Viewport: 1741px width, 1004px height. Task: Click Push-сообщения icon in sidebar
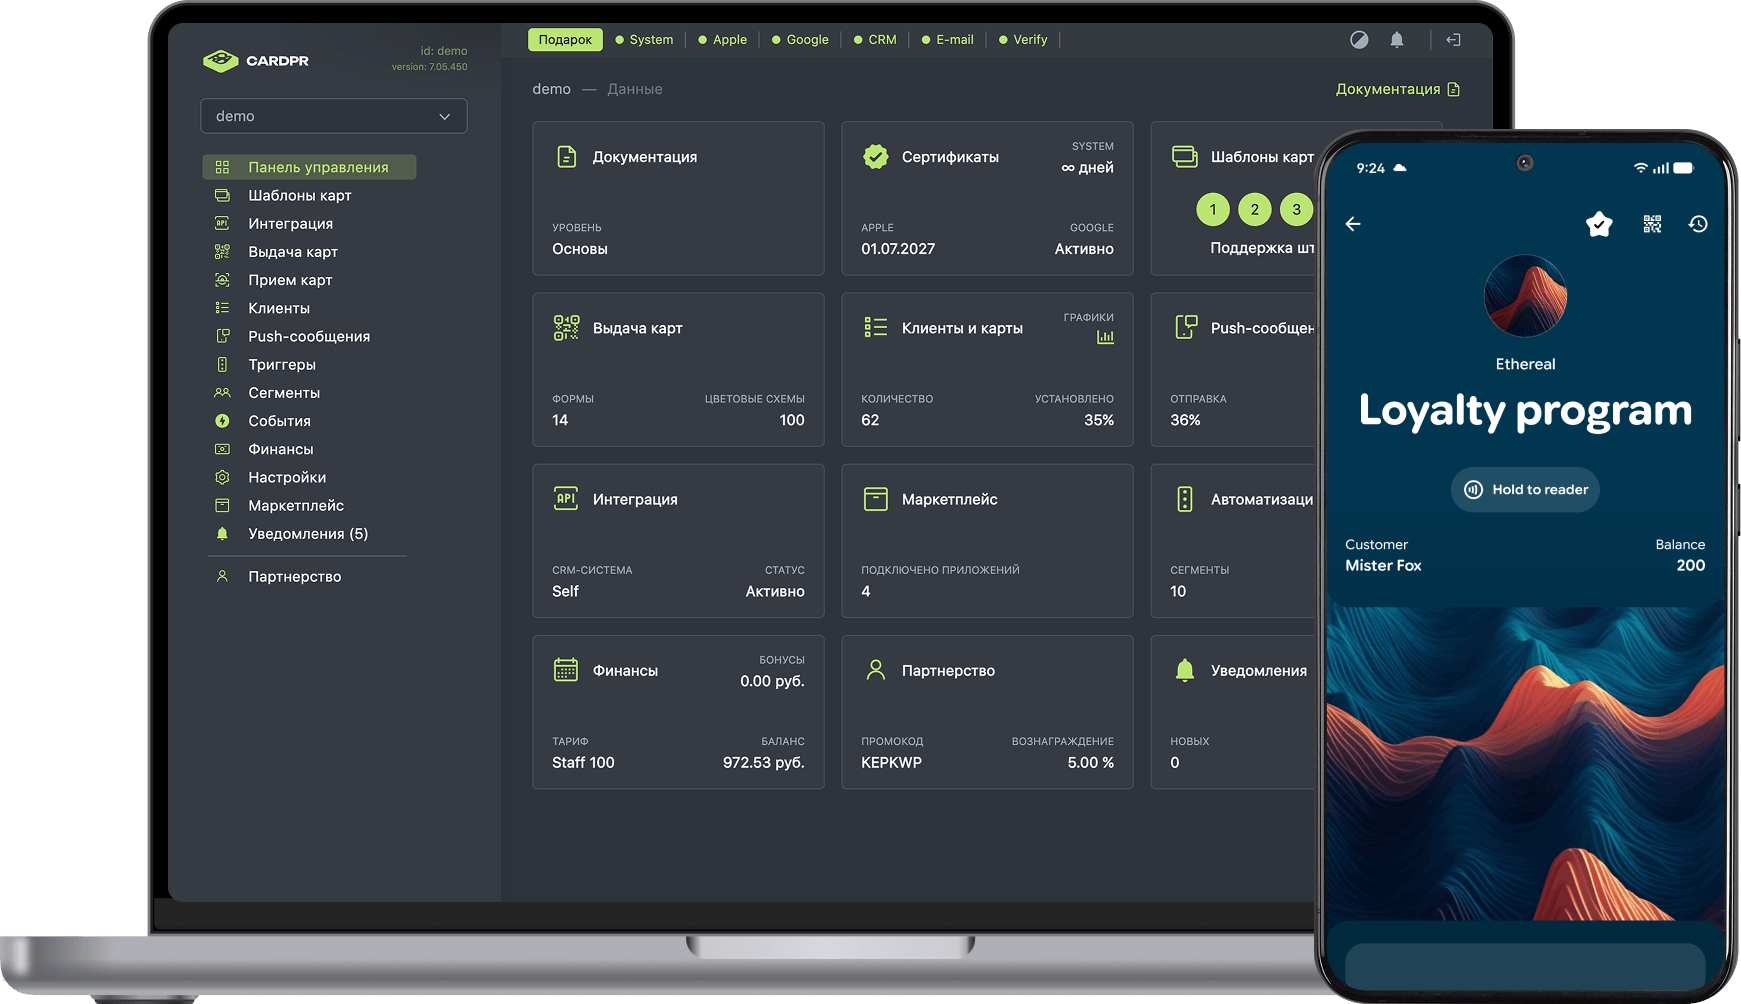[222, 336]
